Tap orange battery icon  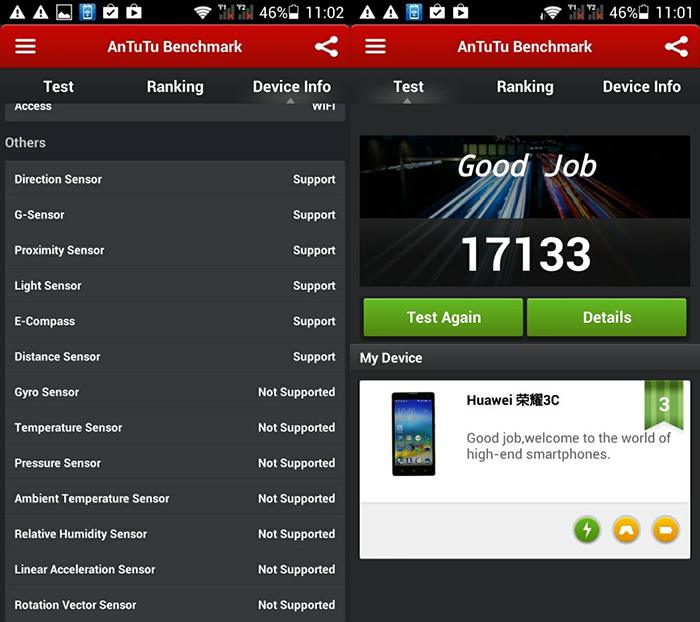click(x=666, y=530)
